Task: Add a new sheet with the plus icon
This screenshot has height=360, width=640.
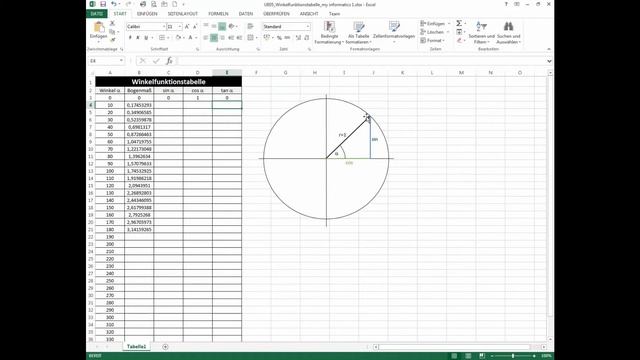Action: [x=165, y=347]
